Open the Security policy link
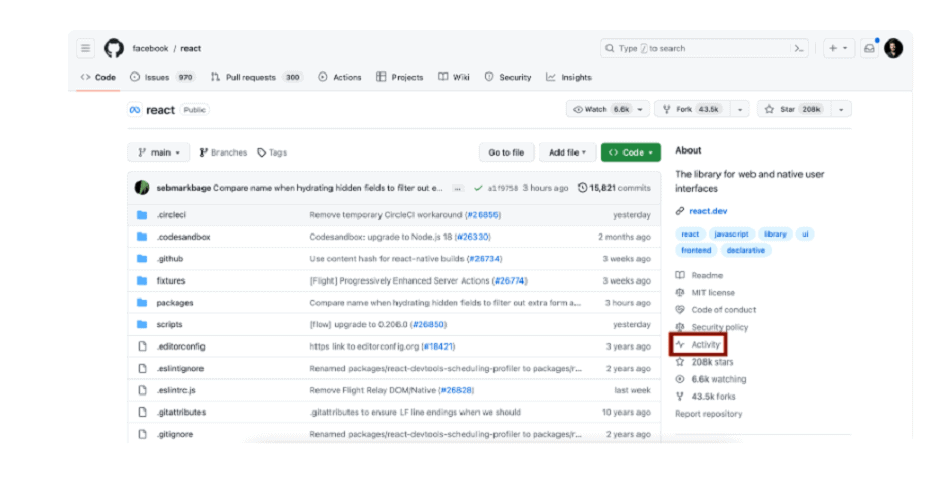The width and height of the screenshot is (939, 500). [711, 328]
